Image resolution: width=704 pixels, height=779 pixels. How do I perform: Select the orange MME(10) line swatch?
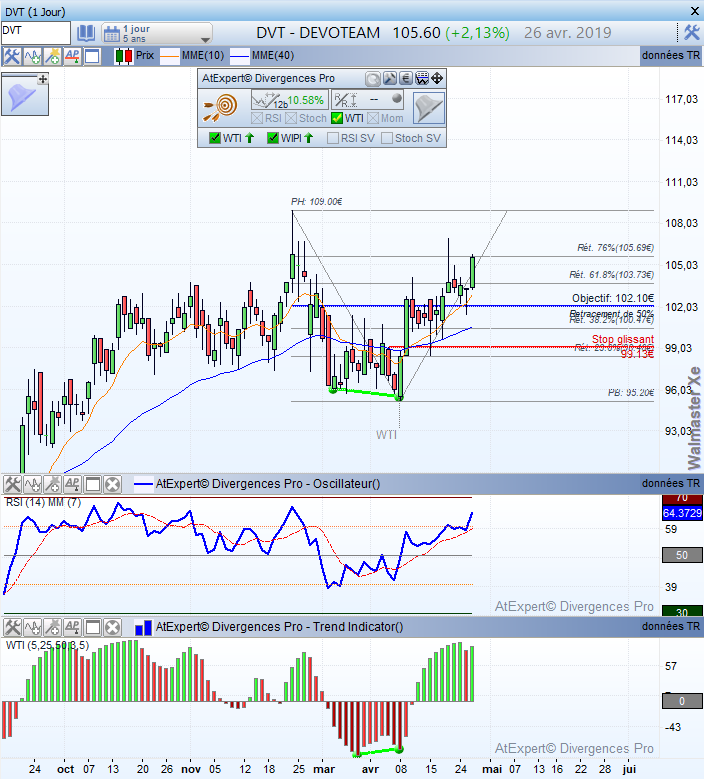point(169,56)
